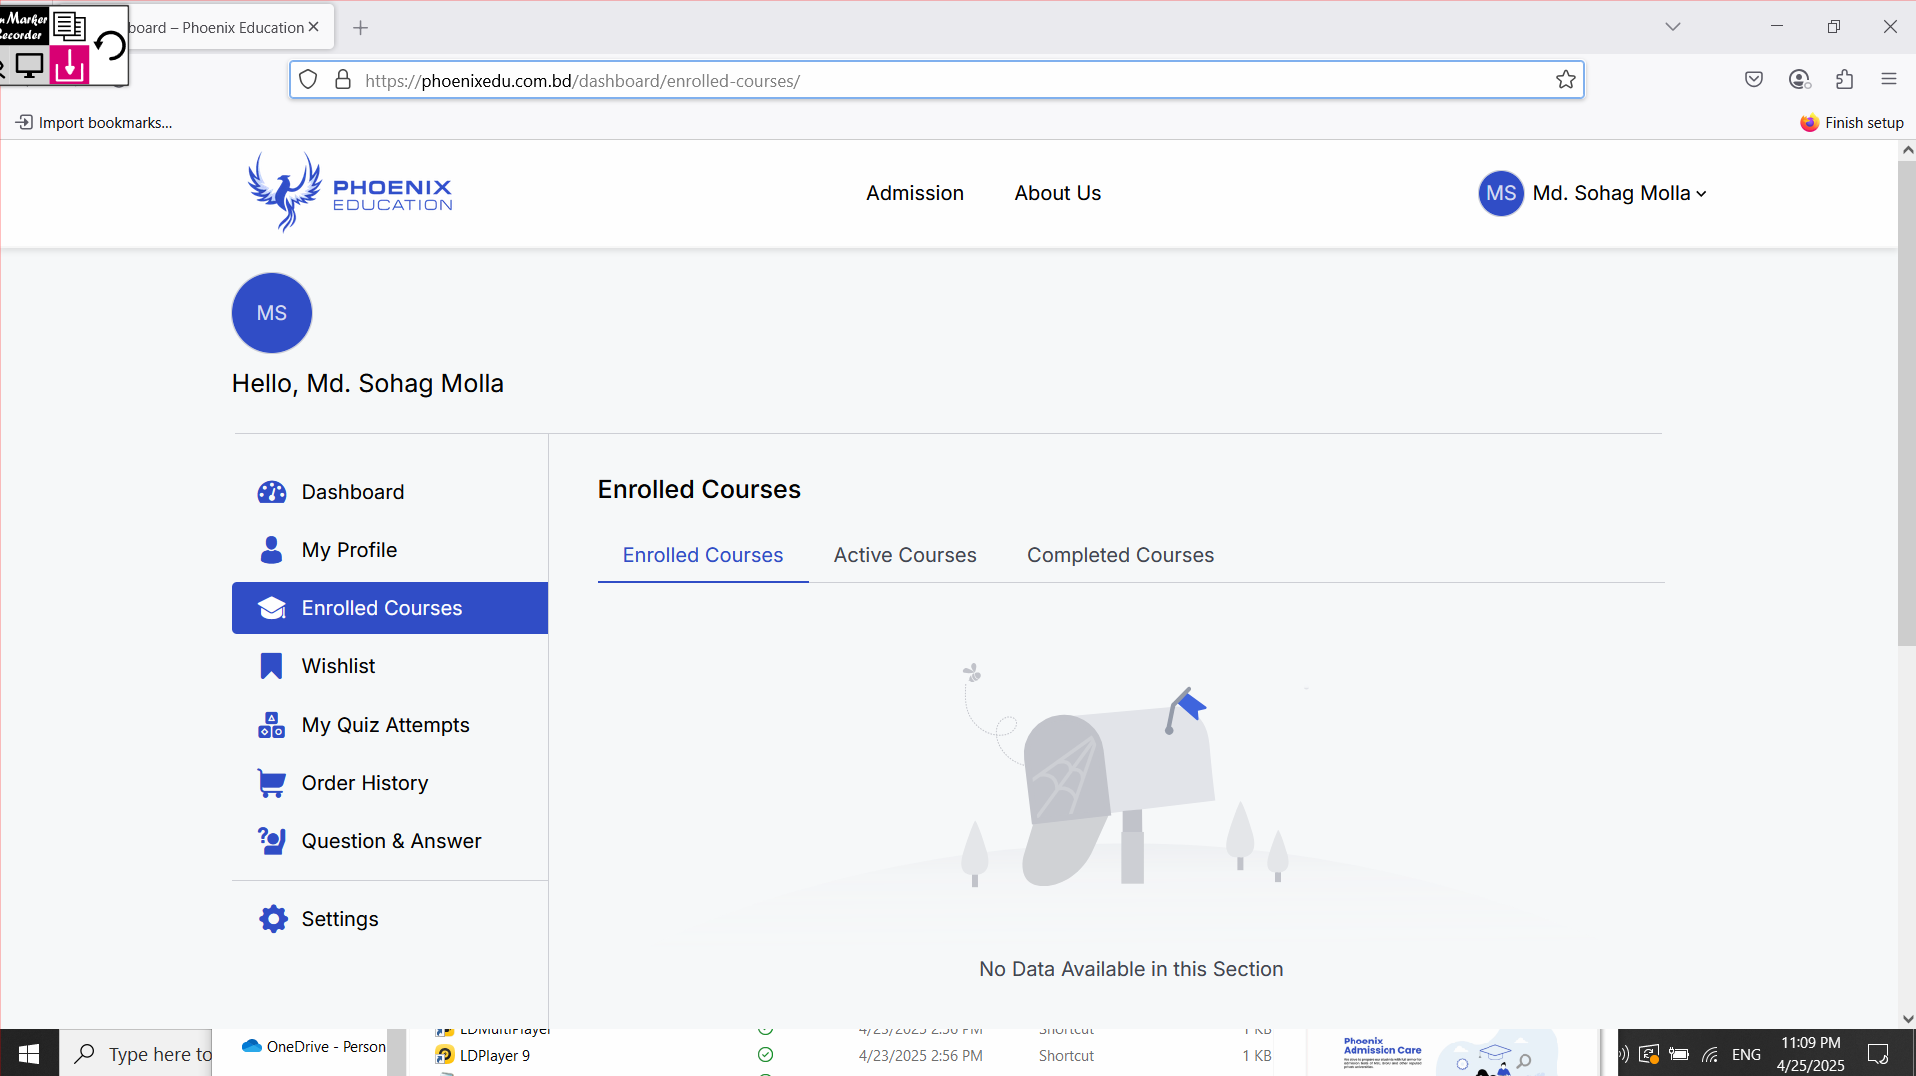Open the About Us page link
Image resolution: width=1916 pixels, height=1076 pixels.
tap(1057, 193)
